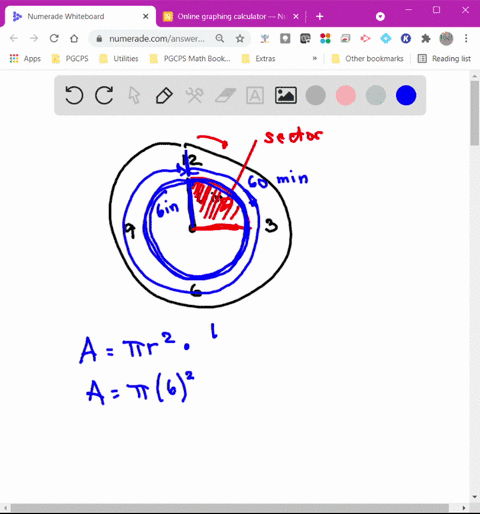Expand the hidden bookmarks chevron
The image size is (480, 514).
pos(315,58)
